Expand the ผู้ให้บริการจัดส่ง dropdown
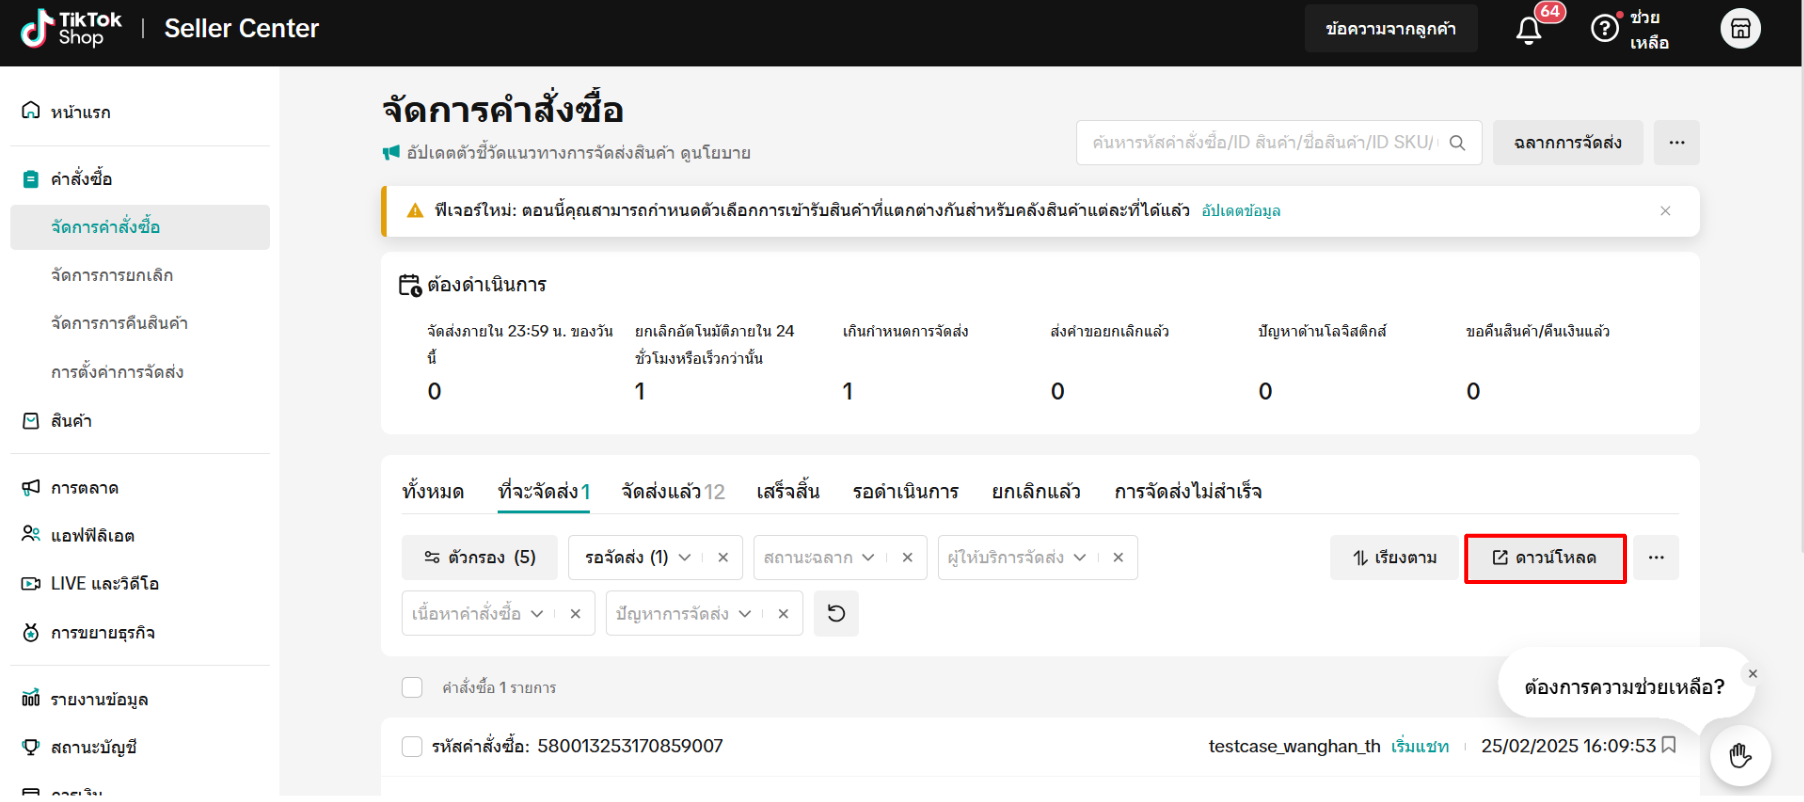 1080,558
